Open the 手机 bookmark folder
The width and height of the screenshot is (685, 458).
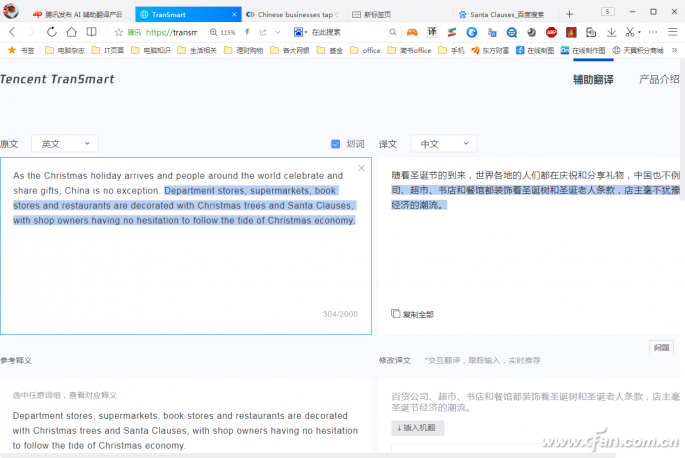tap(451, 50)
